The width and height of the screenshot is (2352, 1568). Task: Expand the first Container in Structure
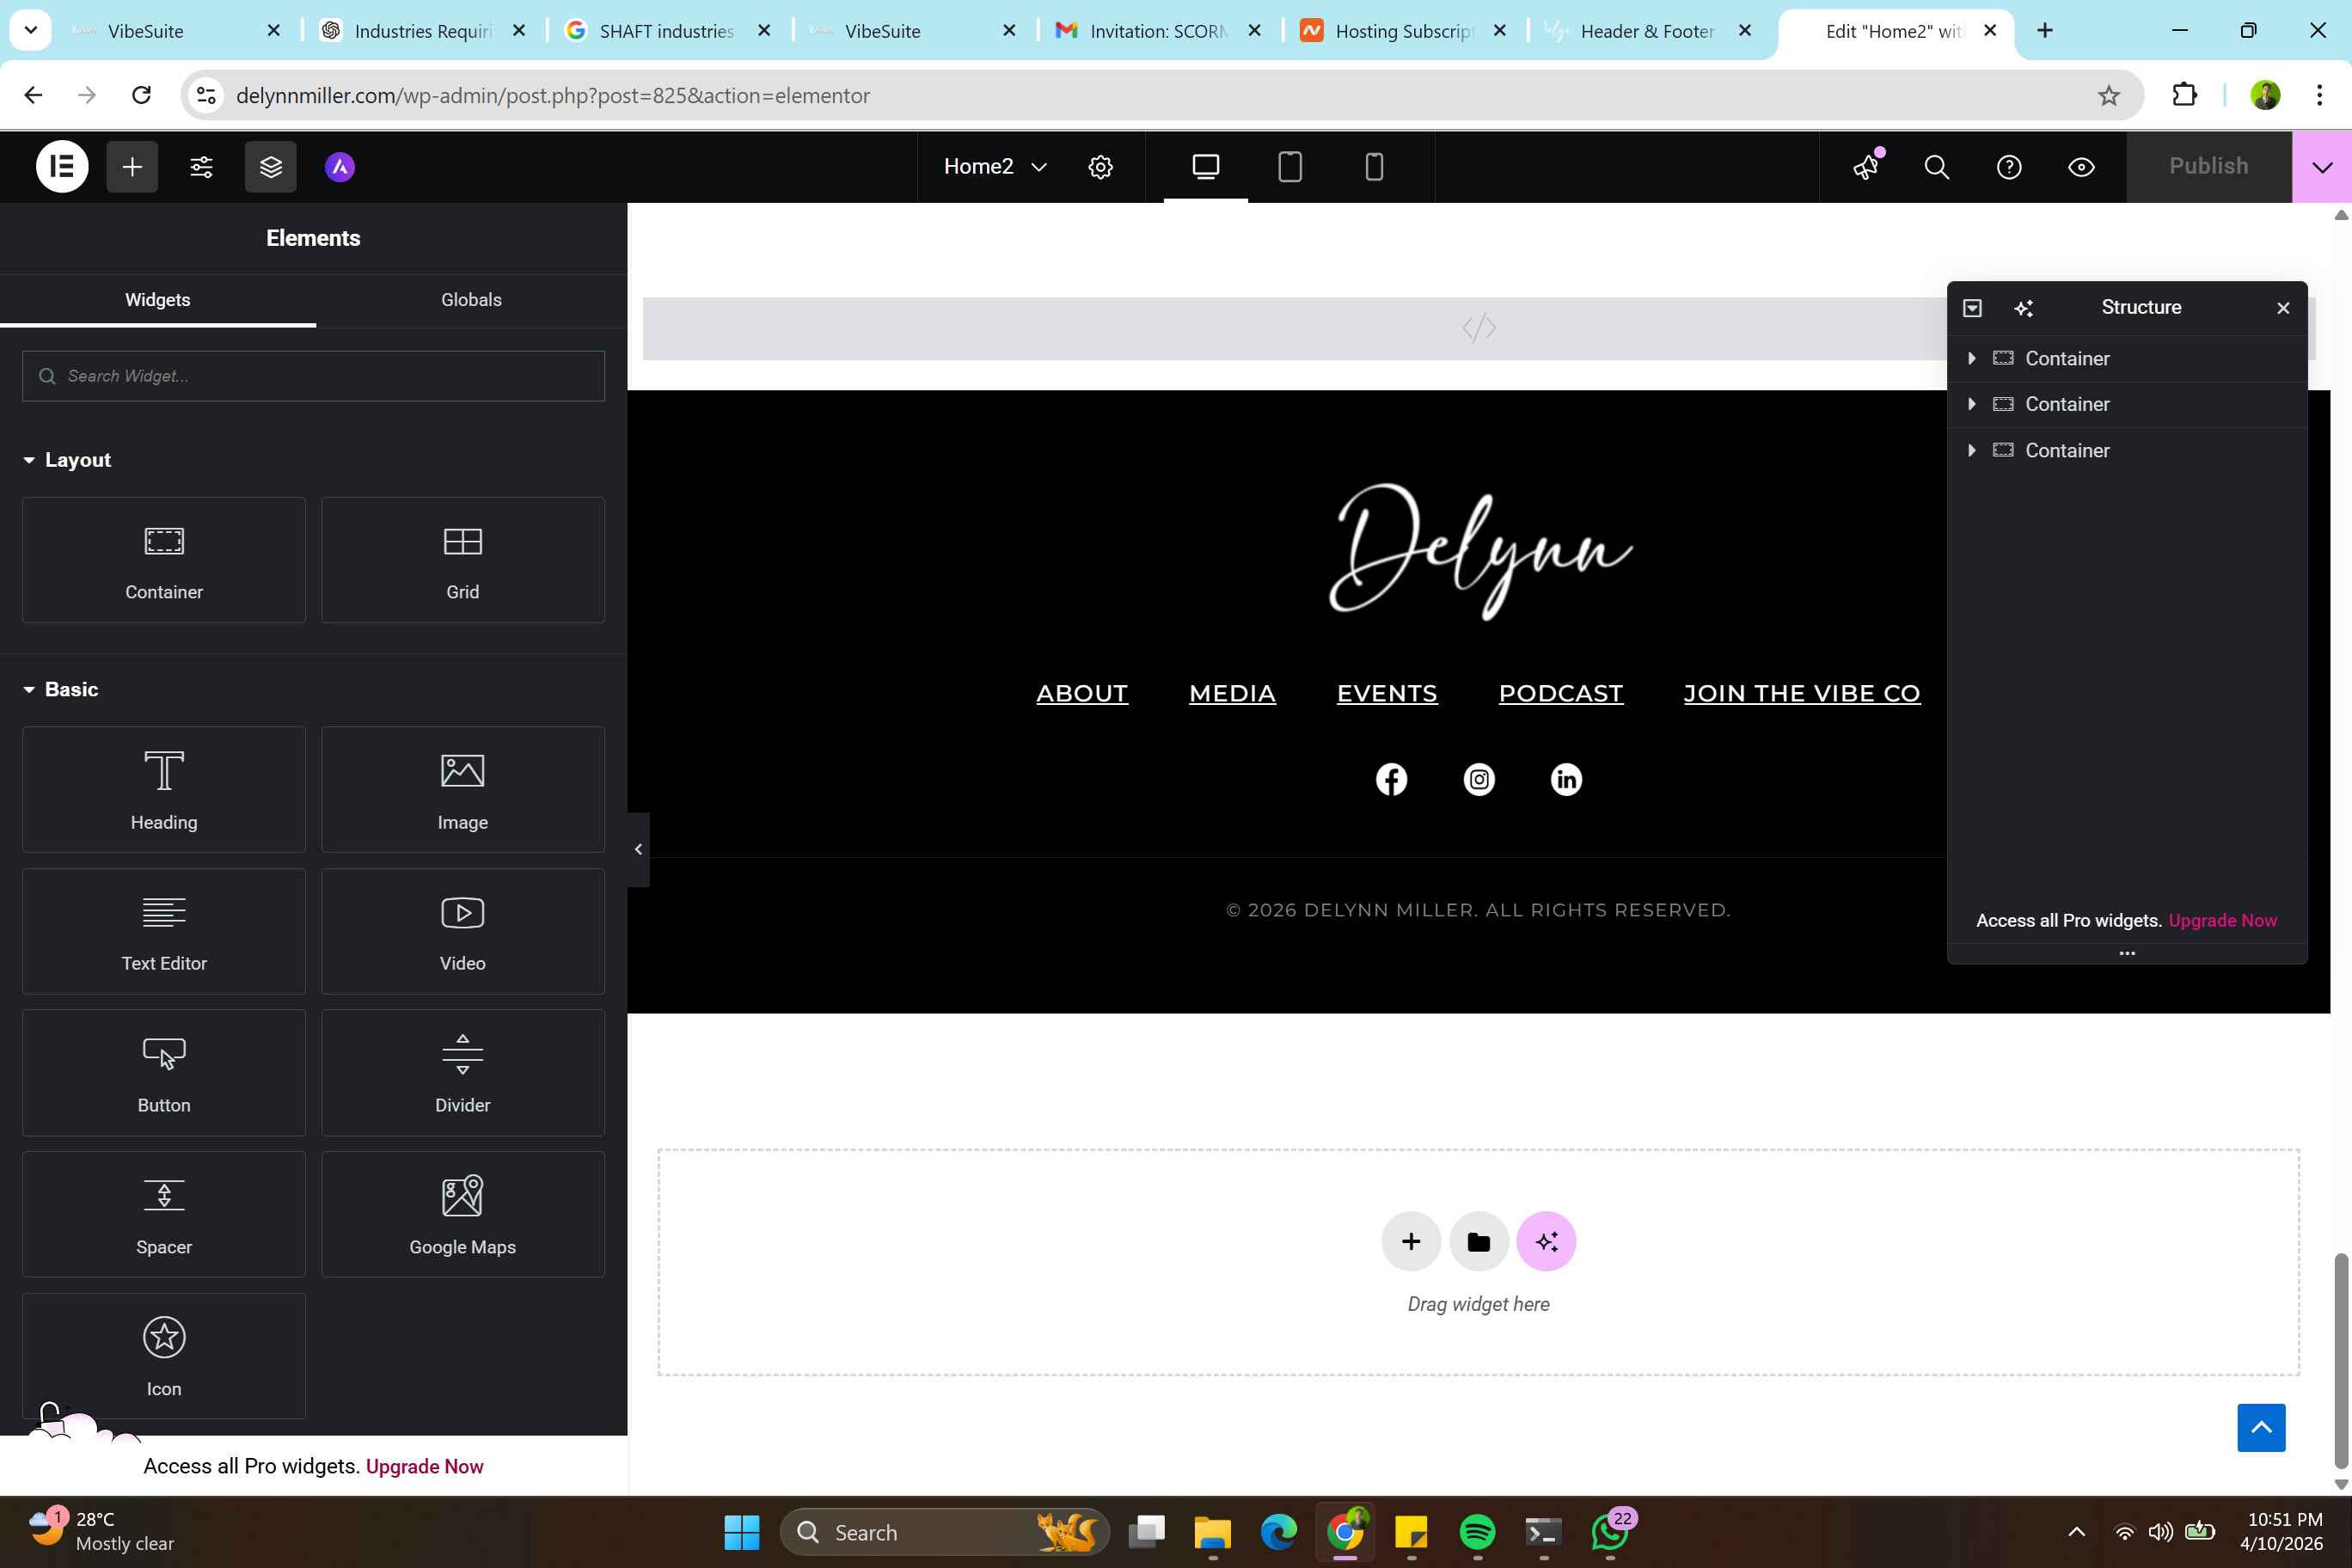coord(1971,358)
